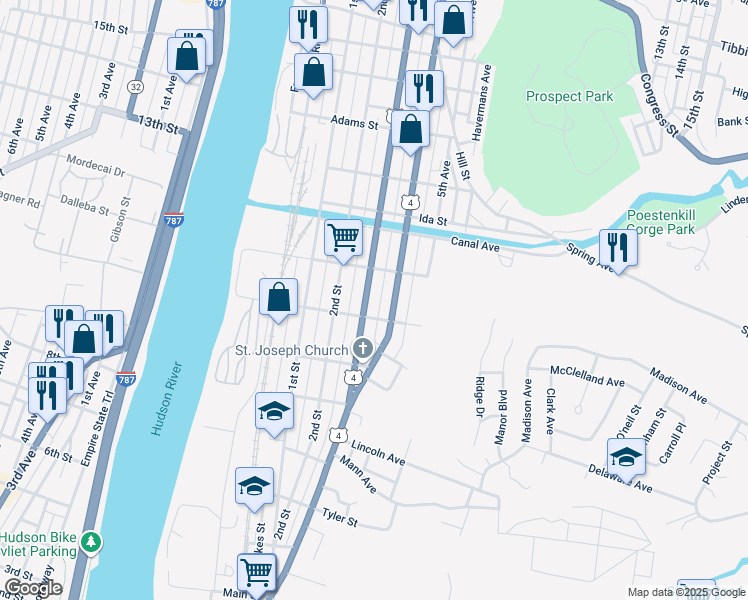The image size is (748, 600).
Task: Select restaurant marker north of Adams St
Action: click(x=425, y=91)
